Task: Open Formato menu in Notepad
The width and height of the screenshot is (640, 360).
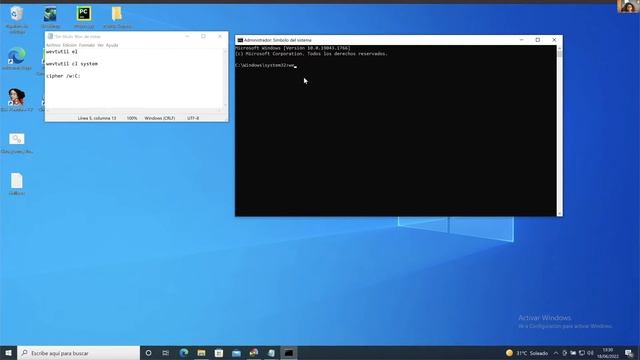Action: click(x=87, y=45)
